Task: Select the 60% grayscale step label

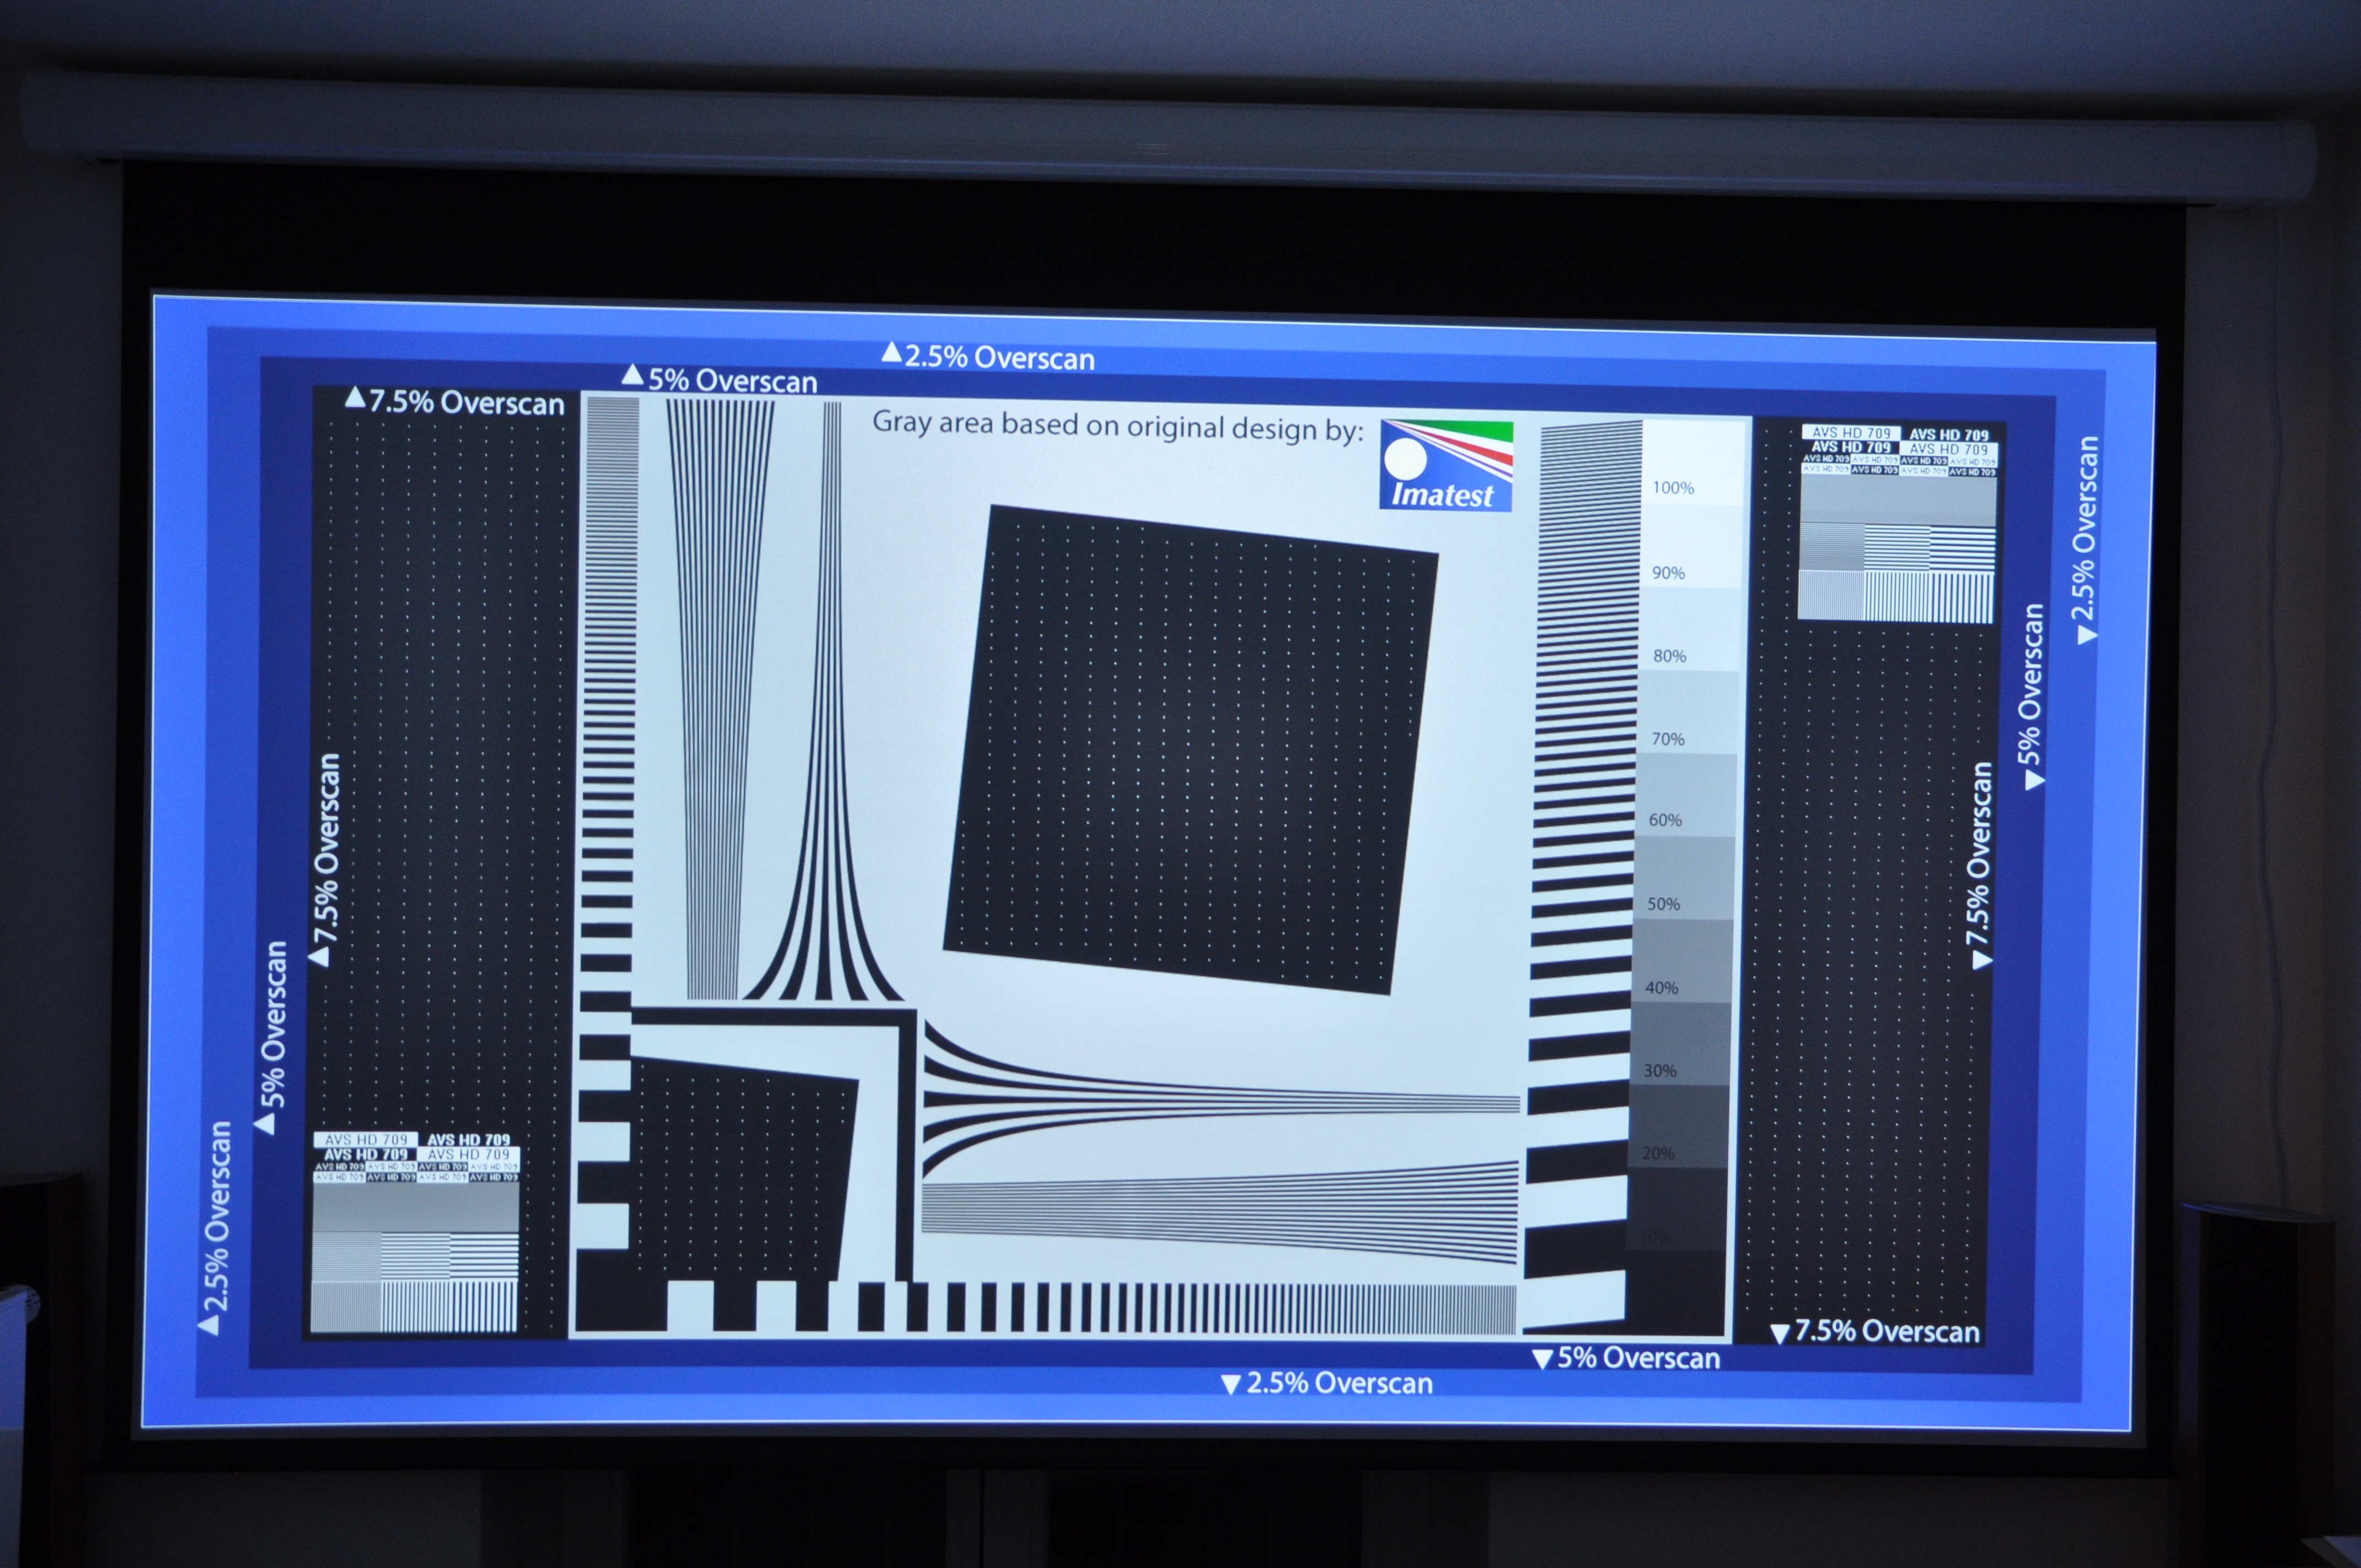Action: [x=1665, y=820]
